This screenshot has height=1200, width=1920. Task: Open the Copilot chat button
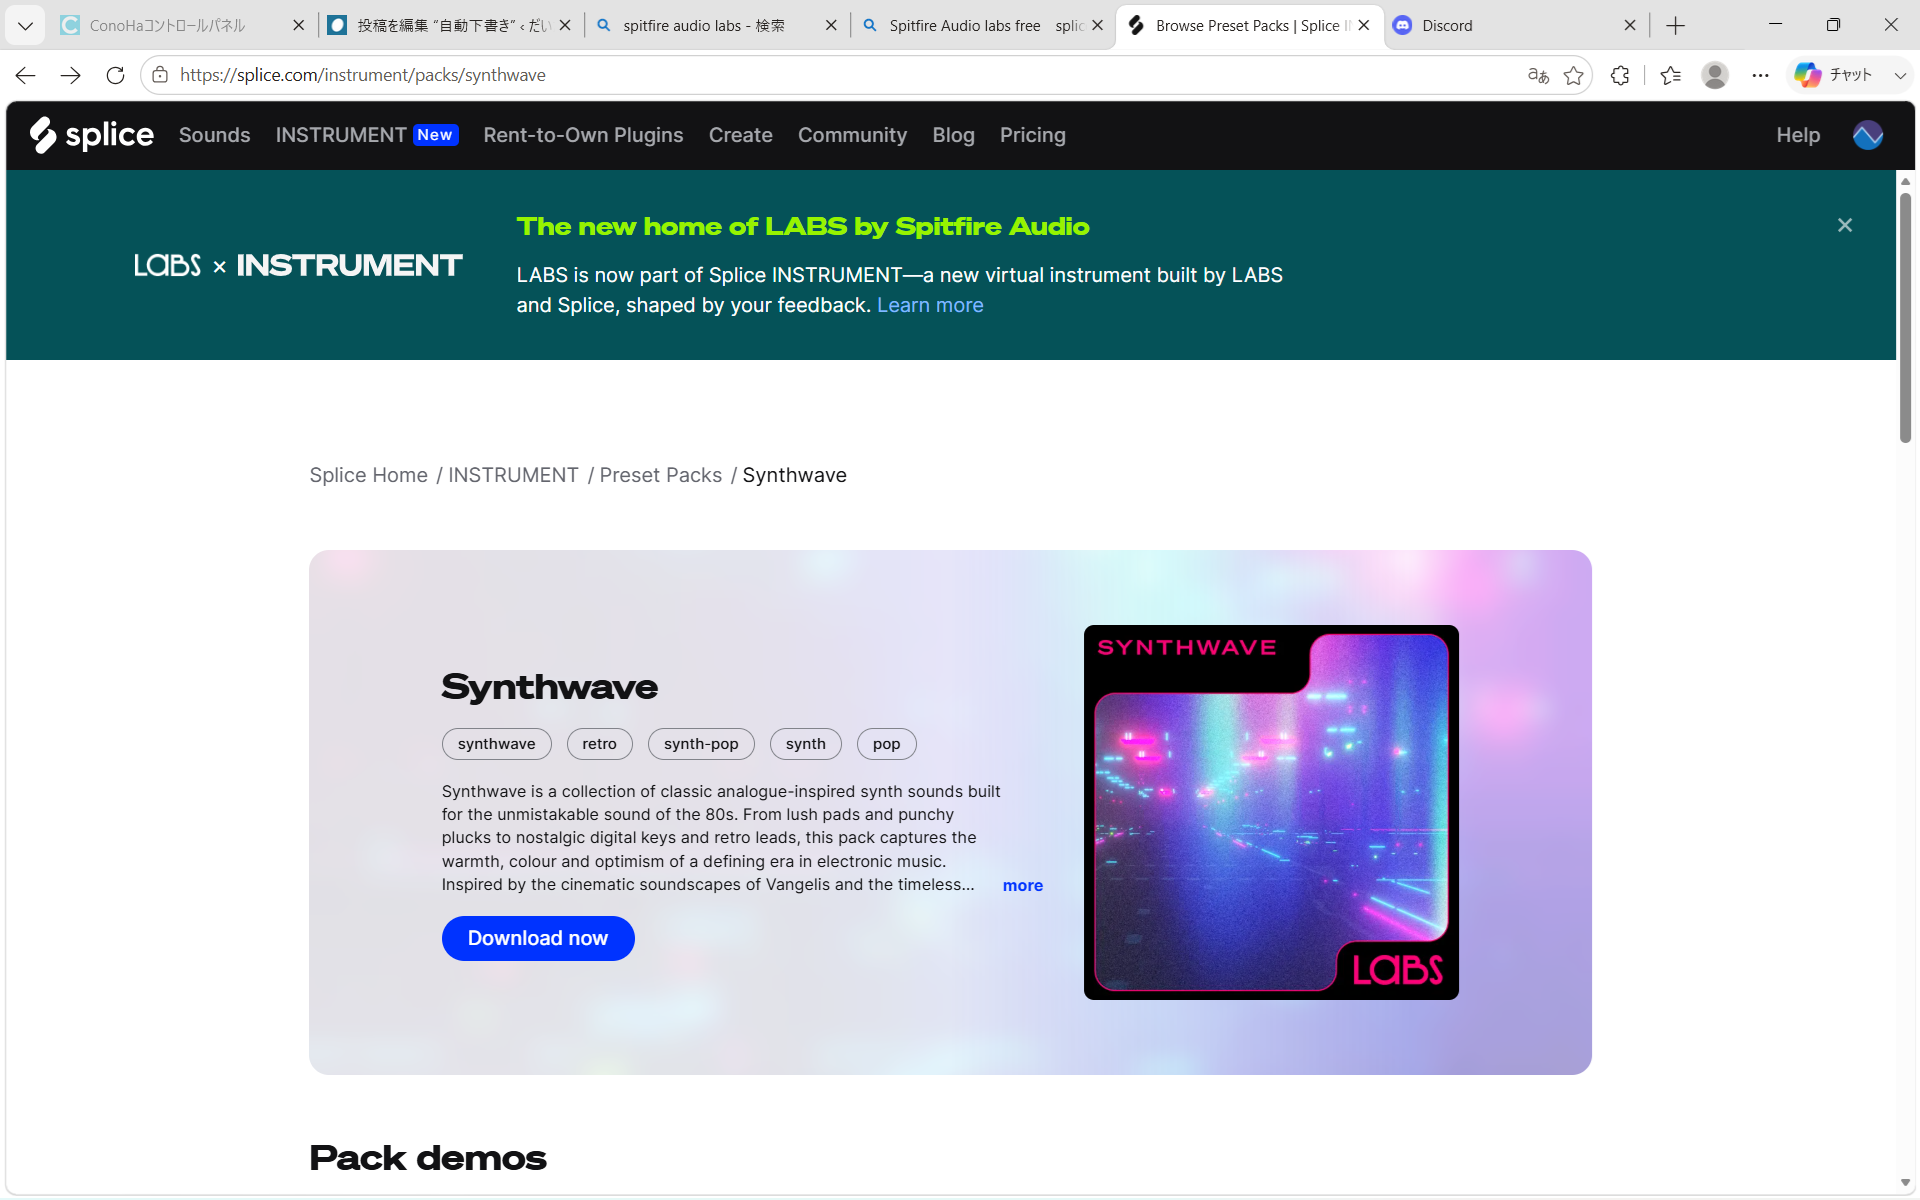[1833, 75]
